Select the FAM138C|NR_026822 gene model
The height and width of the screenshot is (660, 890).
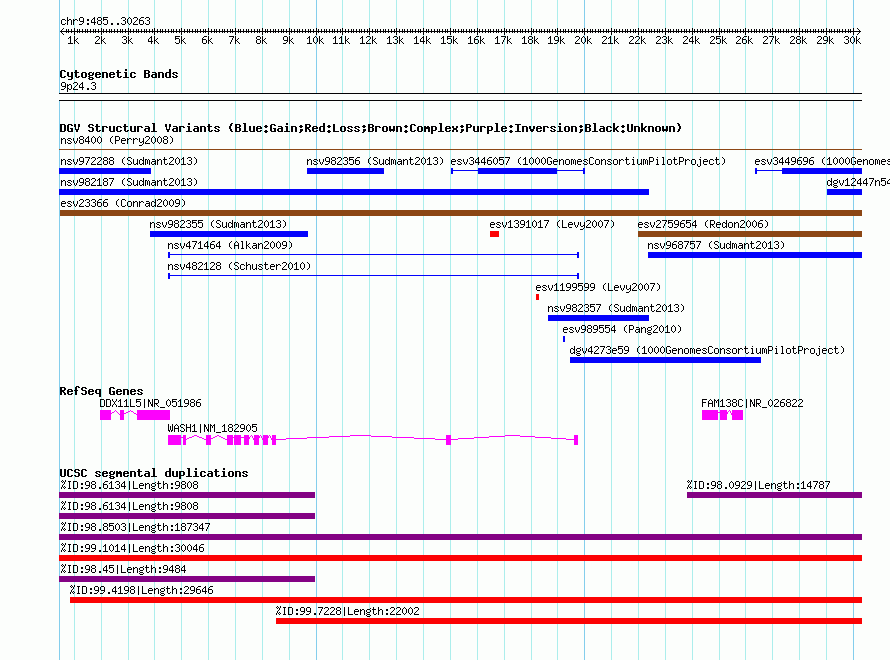click(723, 415)
